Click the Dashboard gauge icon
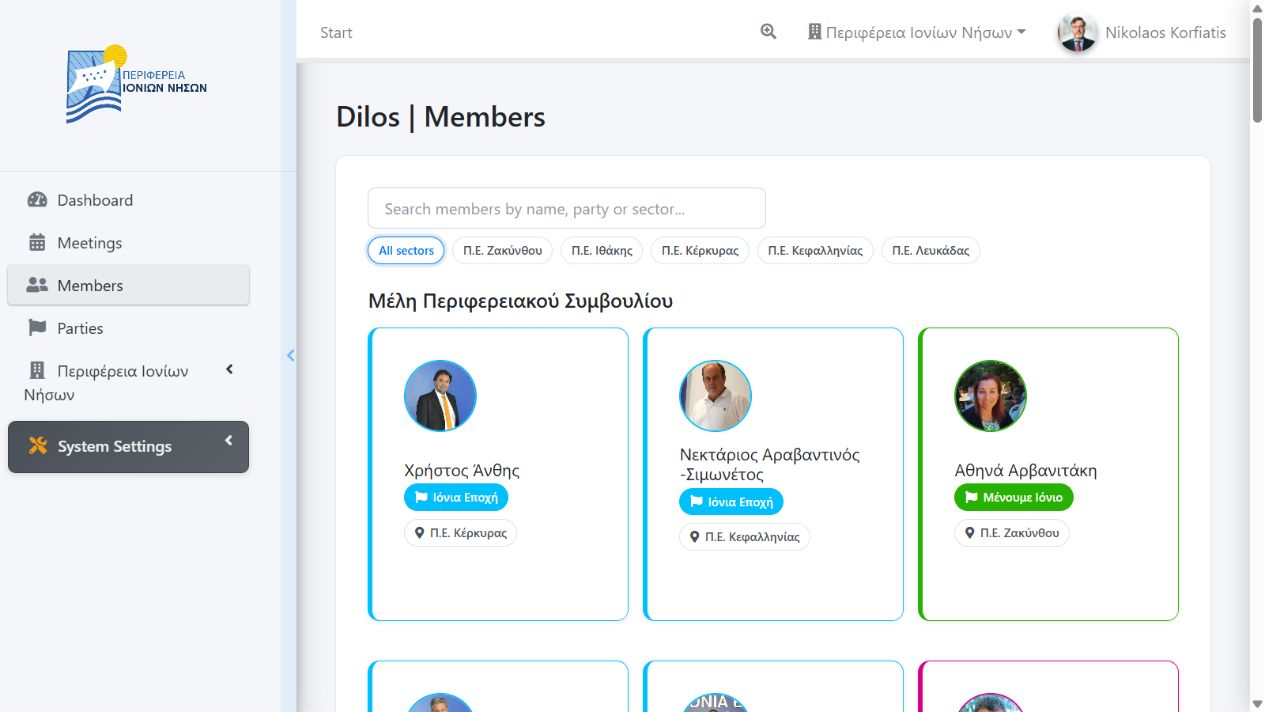This screenshot has width=1265, height=712. pyautogui.click(x=37, y=200)
